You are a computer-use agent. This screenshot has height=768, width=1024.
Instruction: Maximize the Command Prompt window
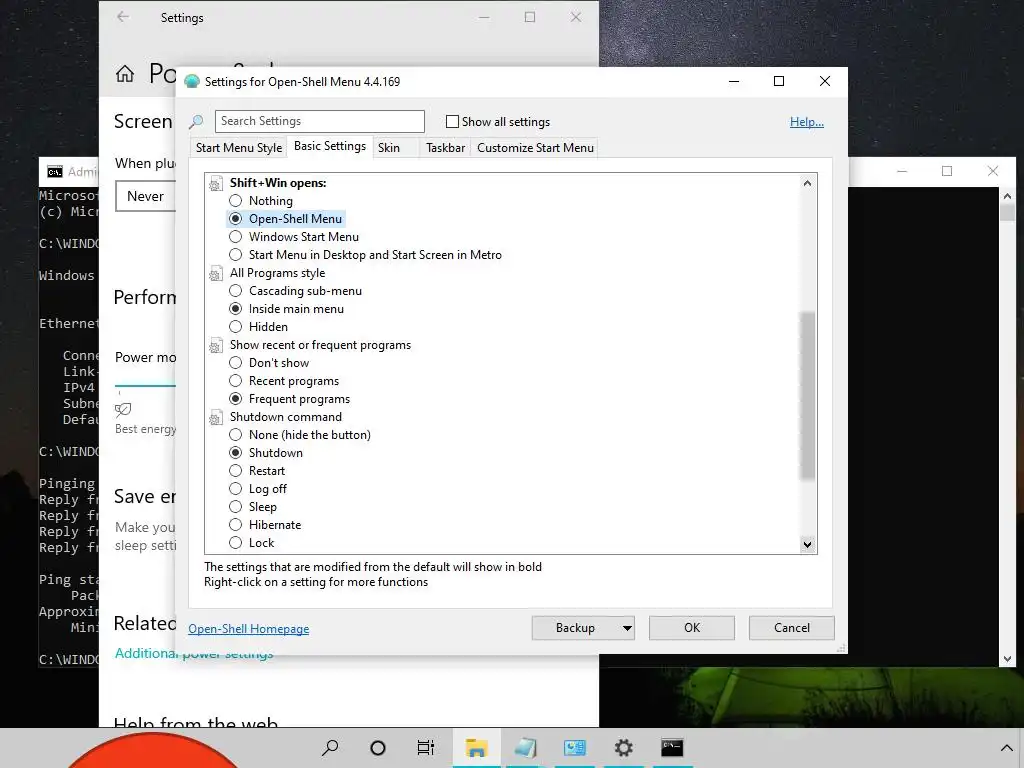947,171
